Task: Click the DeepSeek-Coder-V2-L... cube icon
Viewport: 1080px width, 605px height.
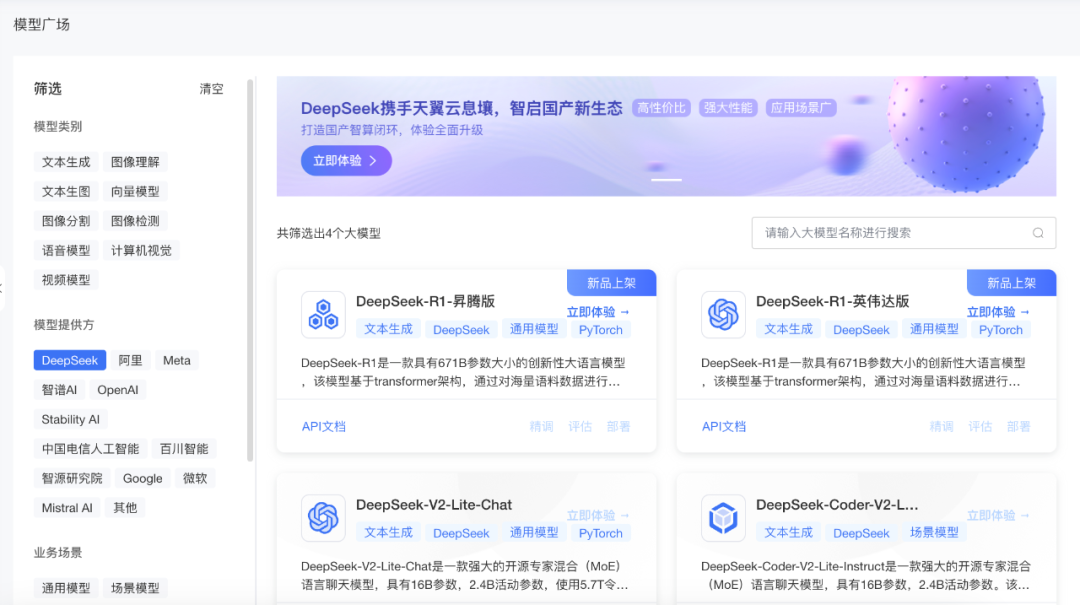Action: (723, 518)
